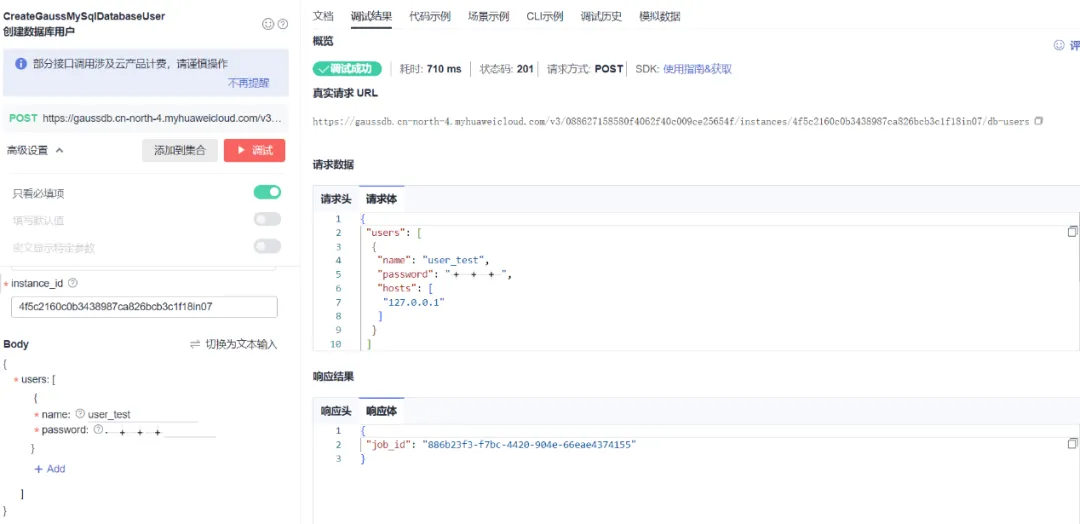Image resolution: width=1080 pixels, height=524 pixels.
Task: View the 调试历史 tab
Action: pyautogui.click(x=601, y=16)
